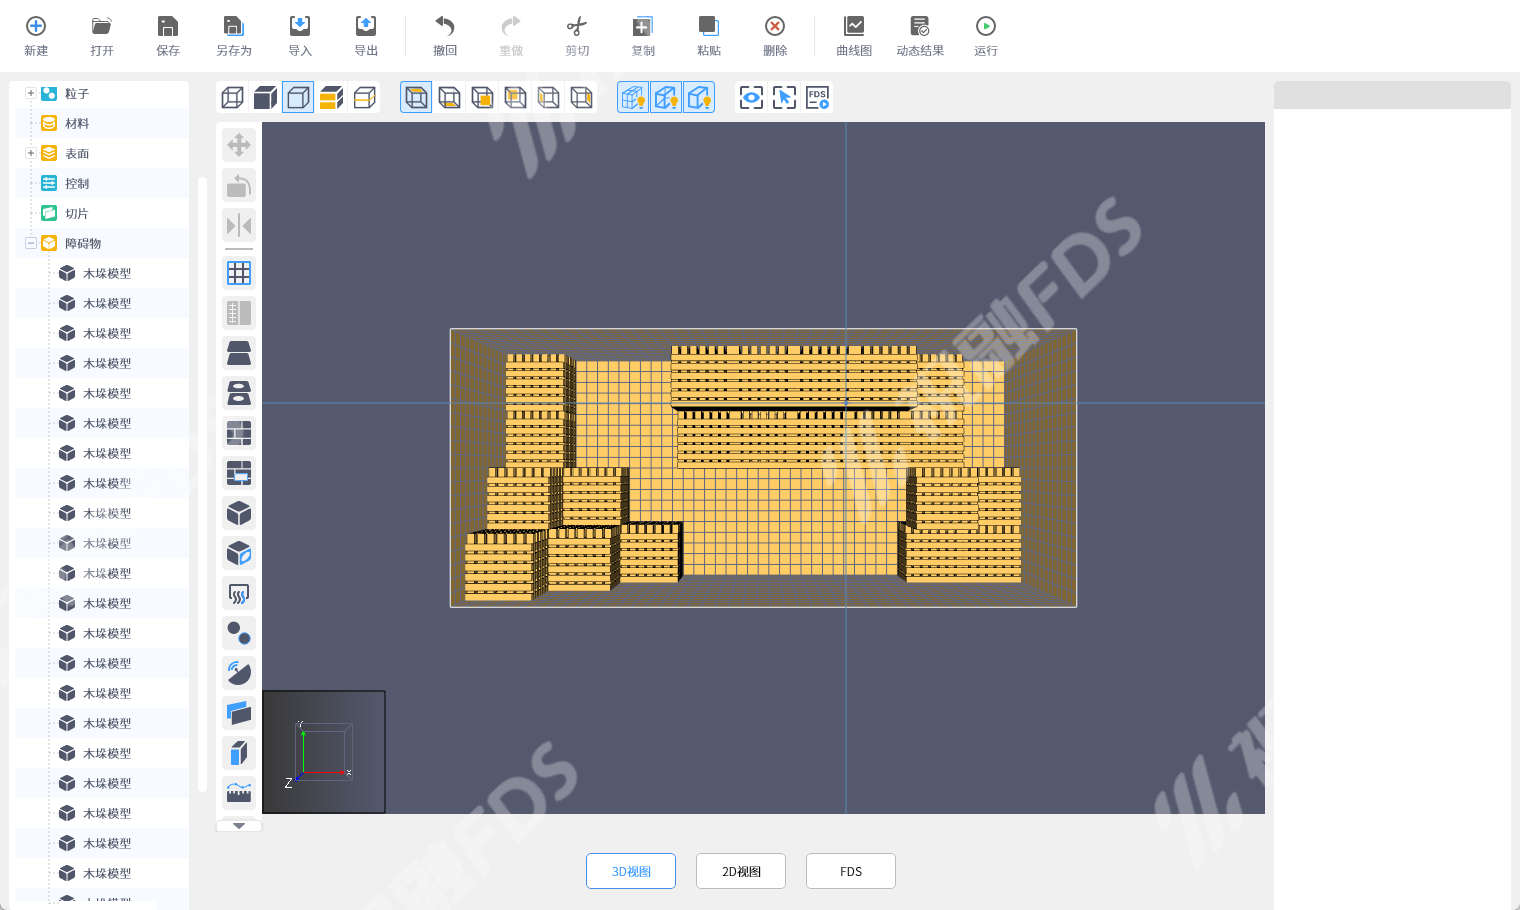Click the blue-faced block tool

[x=239, y=753]
